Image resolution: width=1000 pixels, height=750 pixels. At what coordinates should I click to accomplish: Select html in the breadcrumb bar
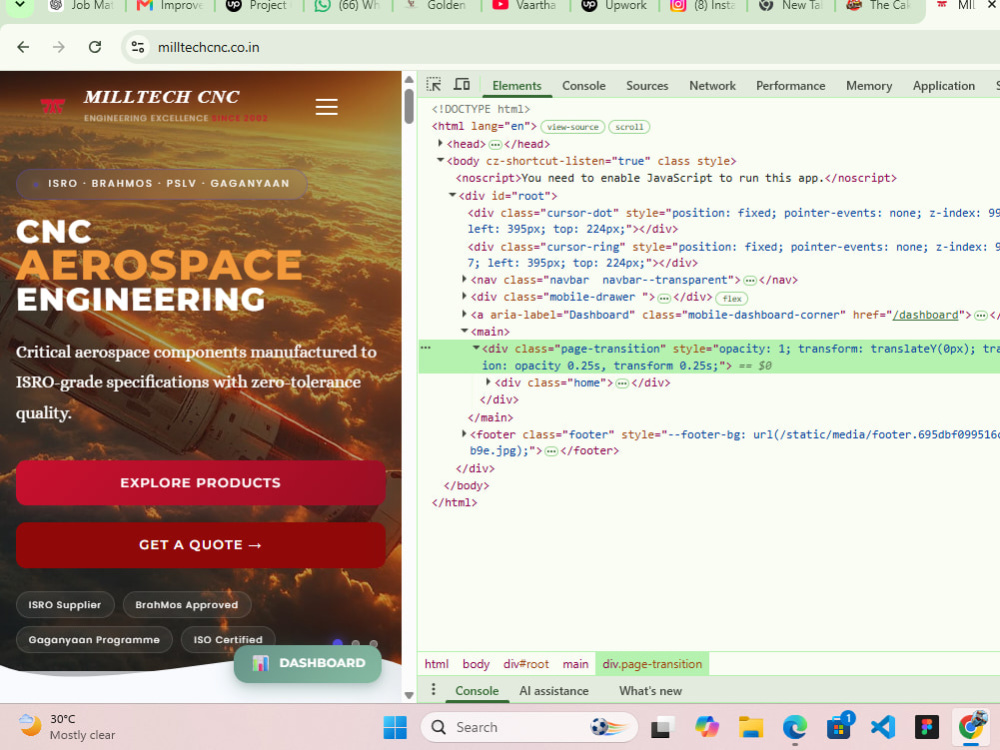coord(436,664)
